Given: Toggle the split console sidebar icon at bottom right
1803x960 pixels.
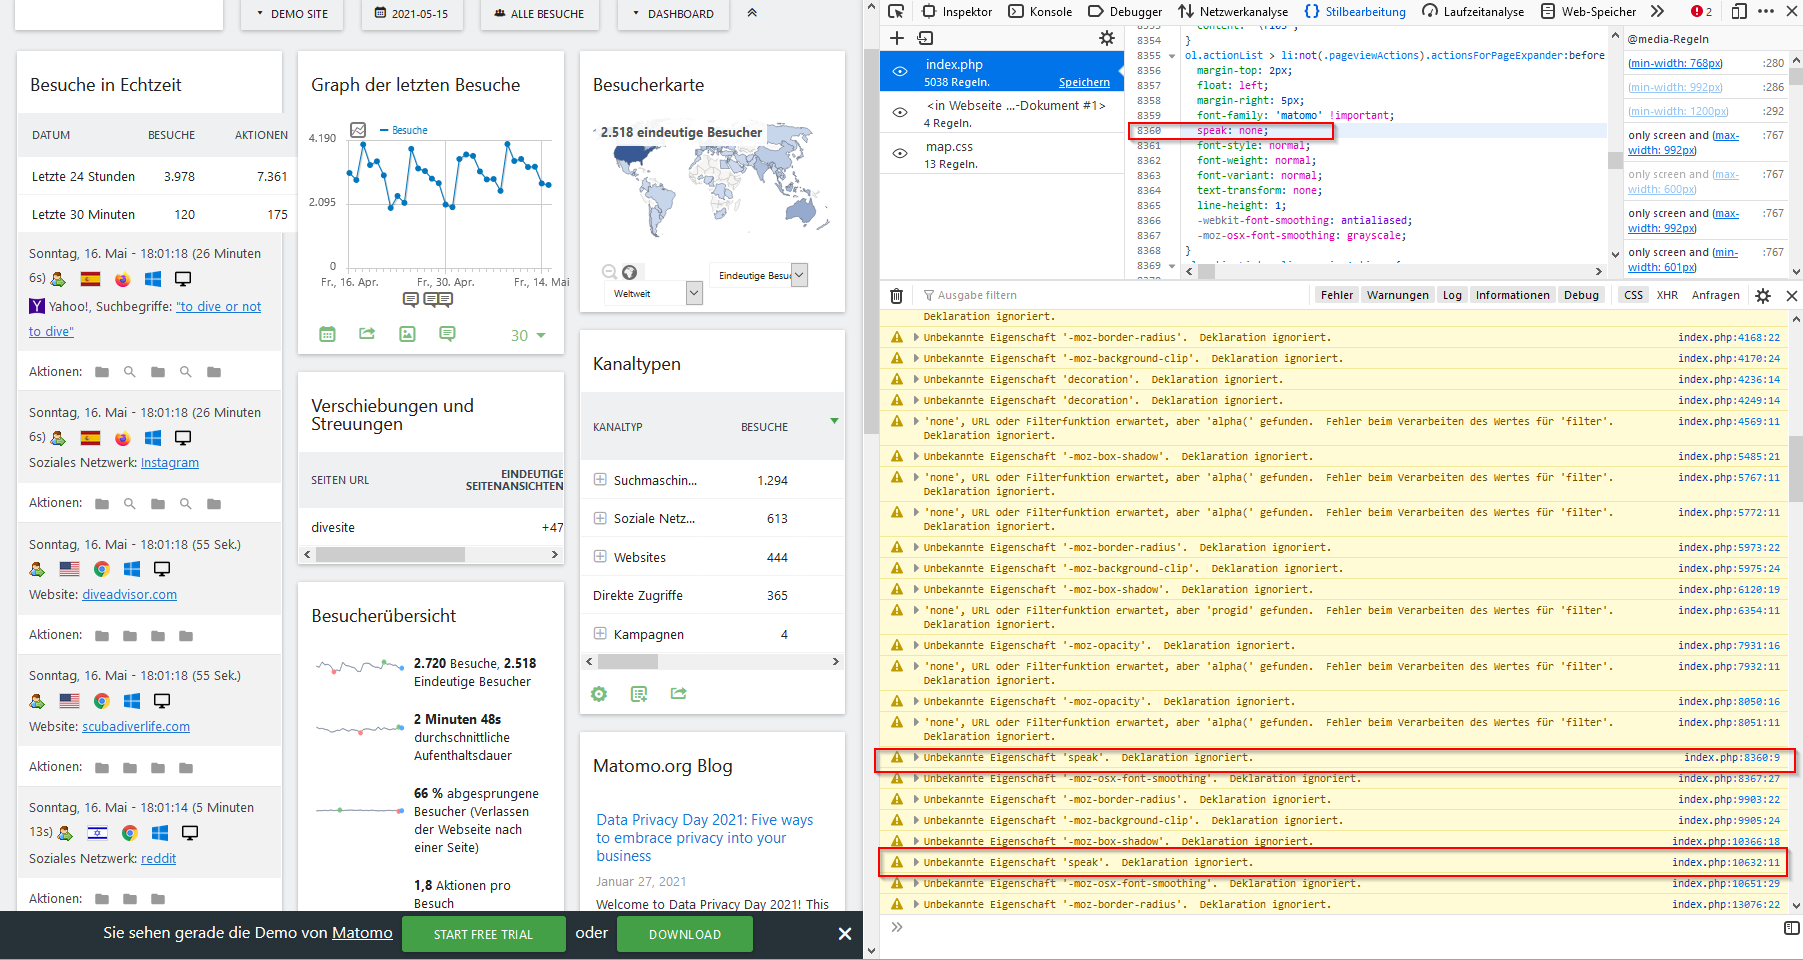Looking at the screenshot, I should (x=1792, y=928).
